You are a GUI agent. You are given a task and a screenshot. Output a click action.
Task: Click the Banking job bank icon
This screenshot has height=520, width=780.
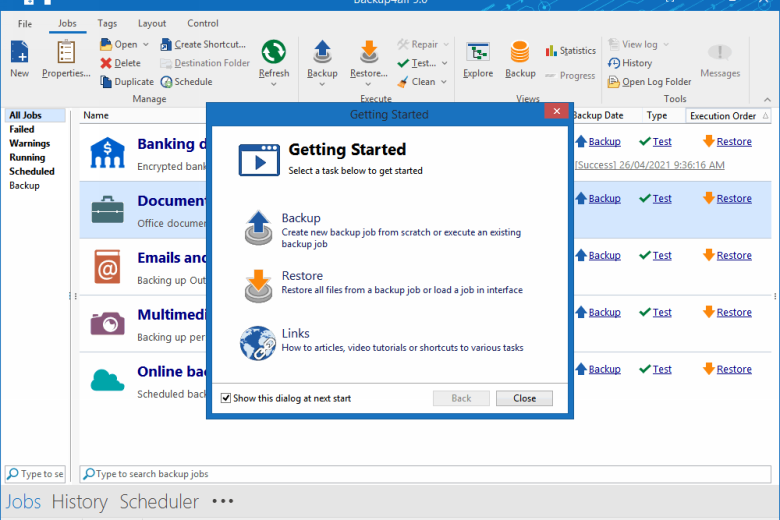[x=107, y=153]
